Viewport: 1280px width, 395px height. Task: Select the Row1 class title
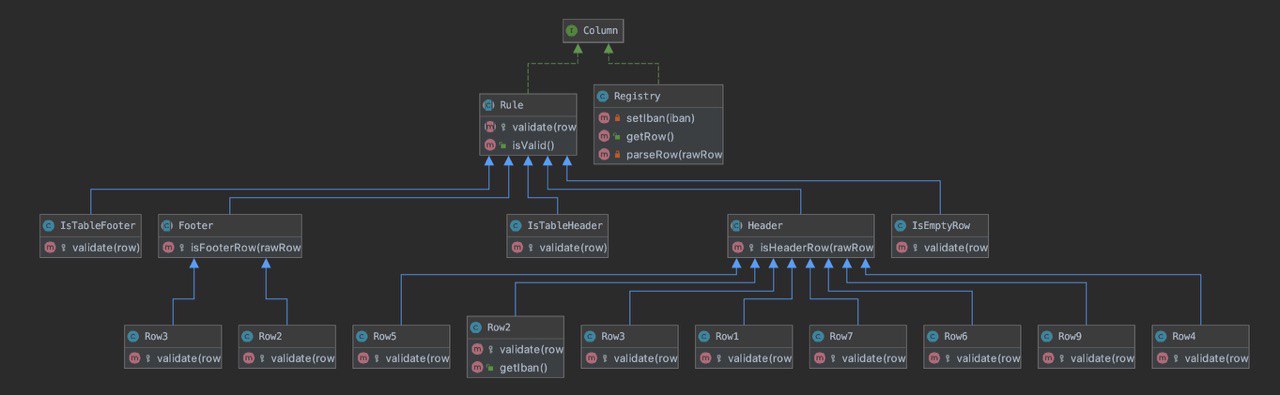[727, 336]
